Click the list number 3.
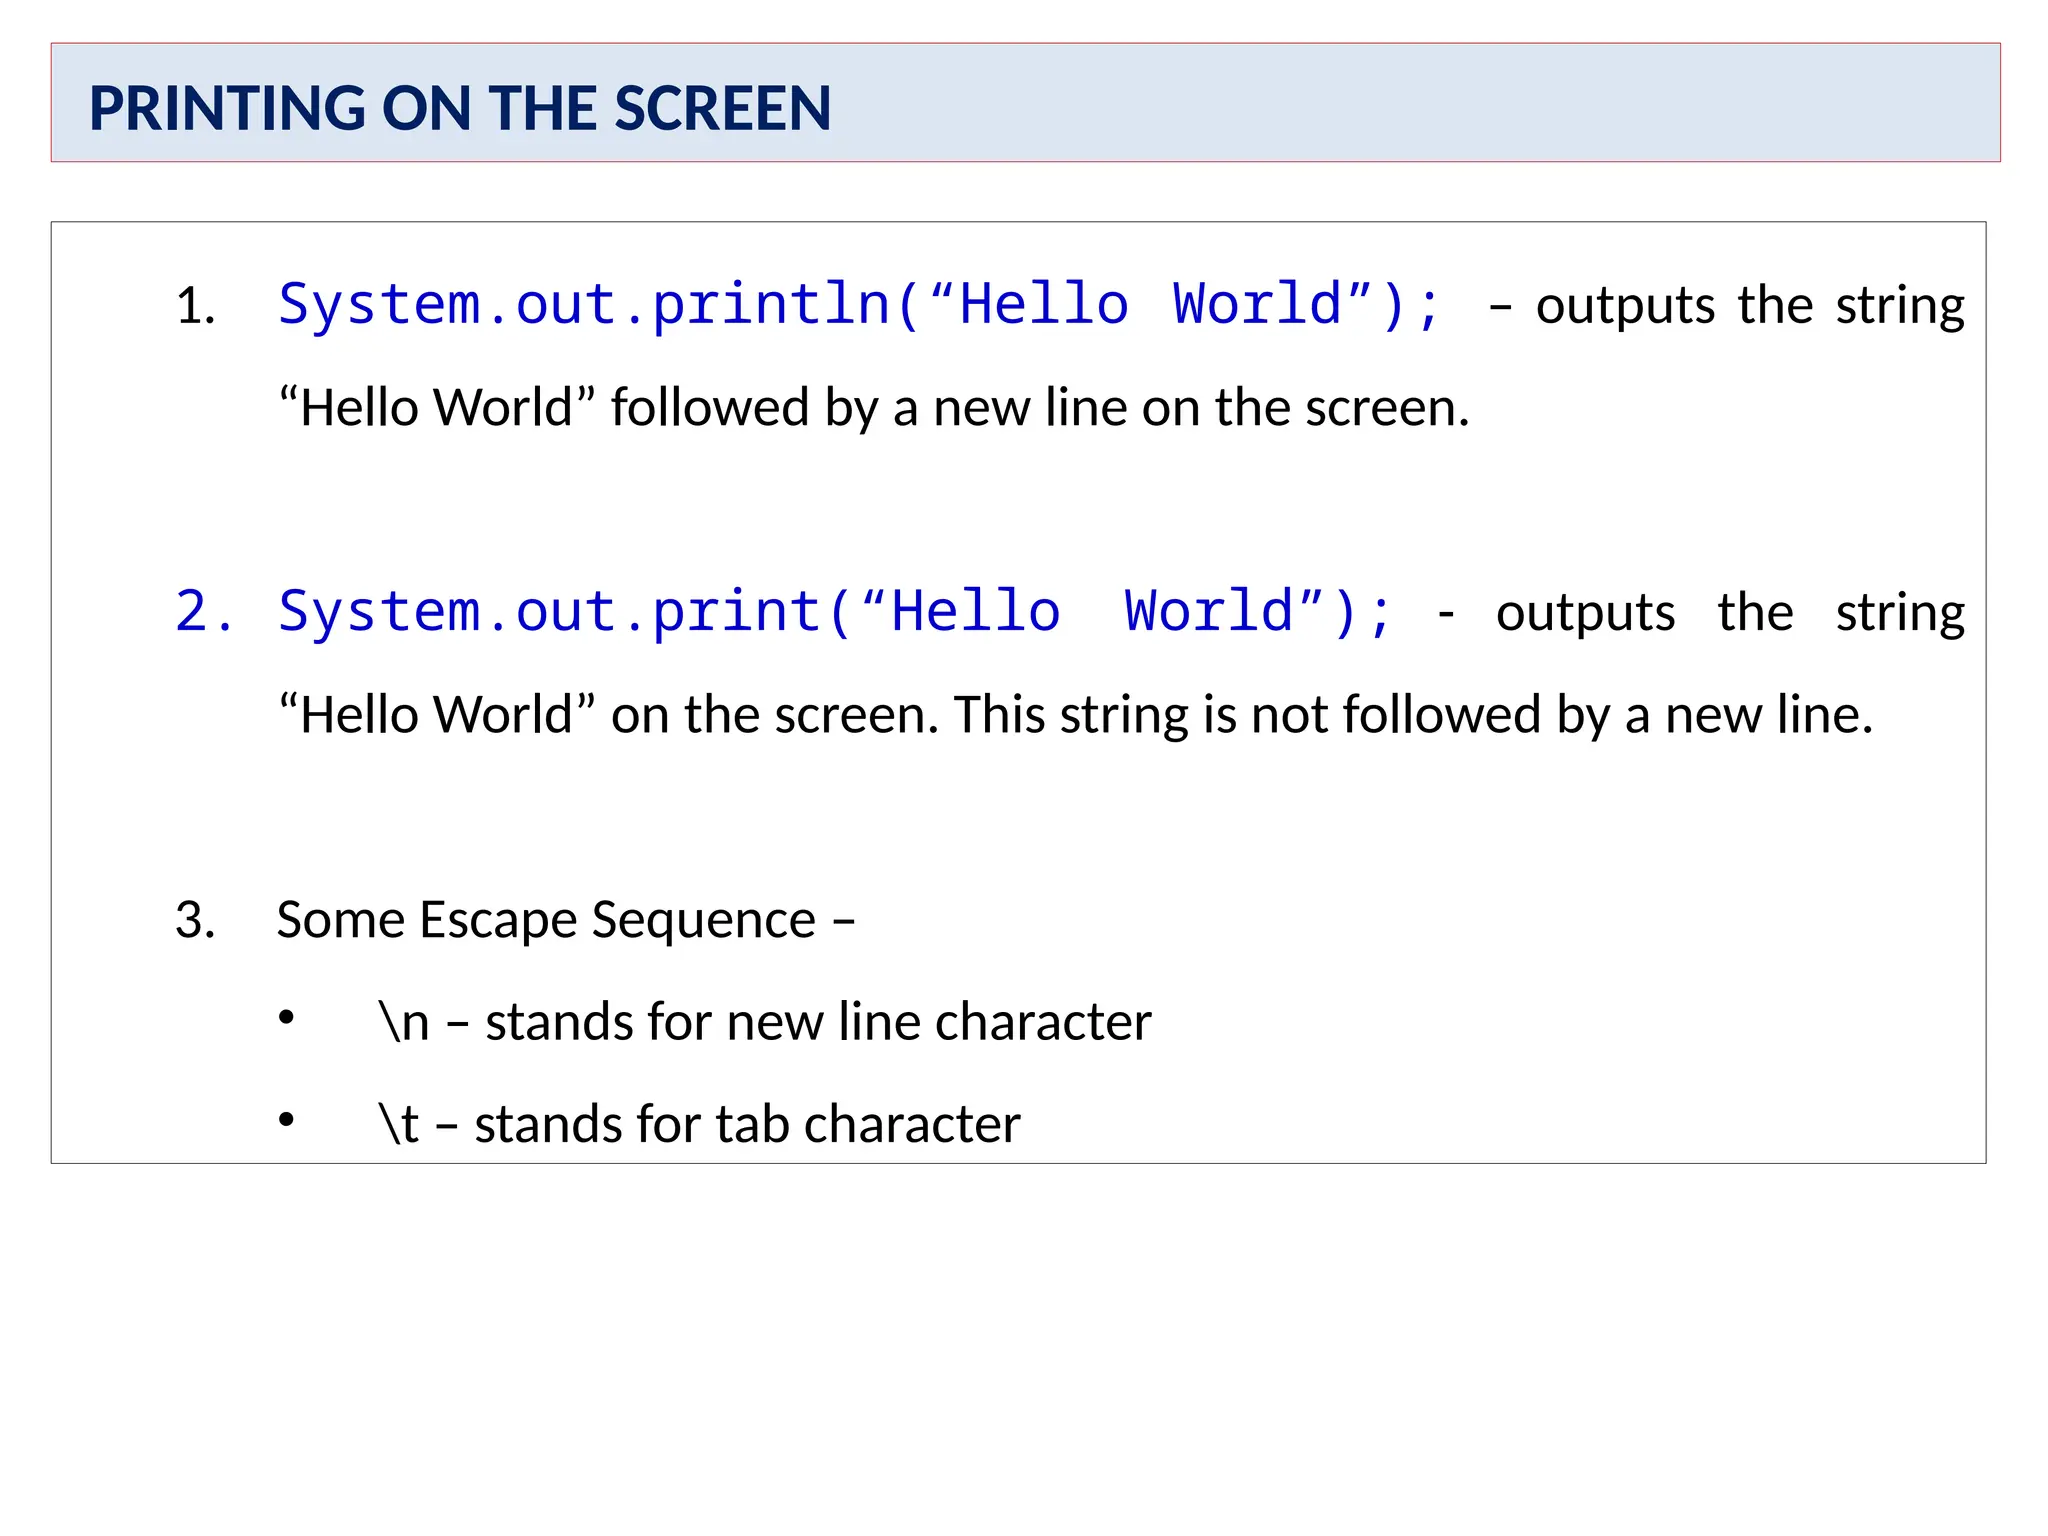2048x1536 pixels. click(x=195, y=920)
